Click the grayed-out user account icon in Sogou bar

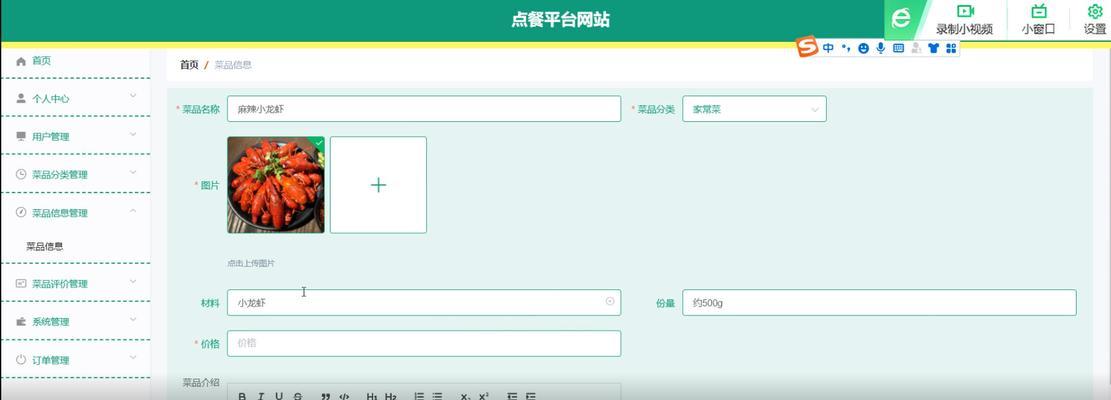[x=916, y=48]
